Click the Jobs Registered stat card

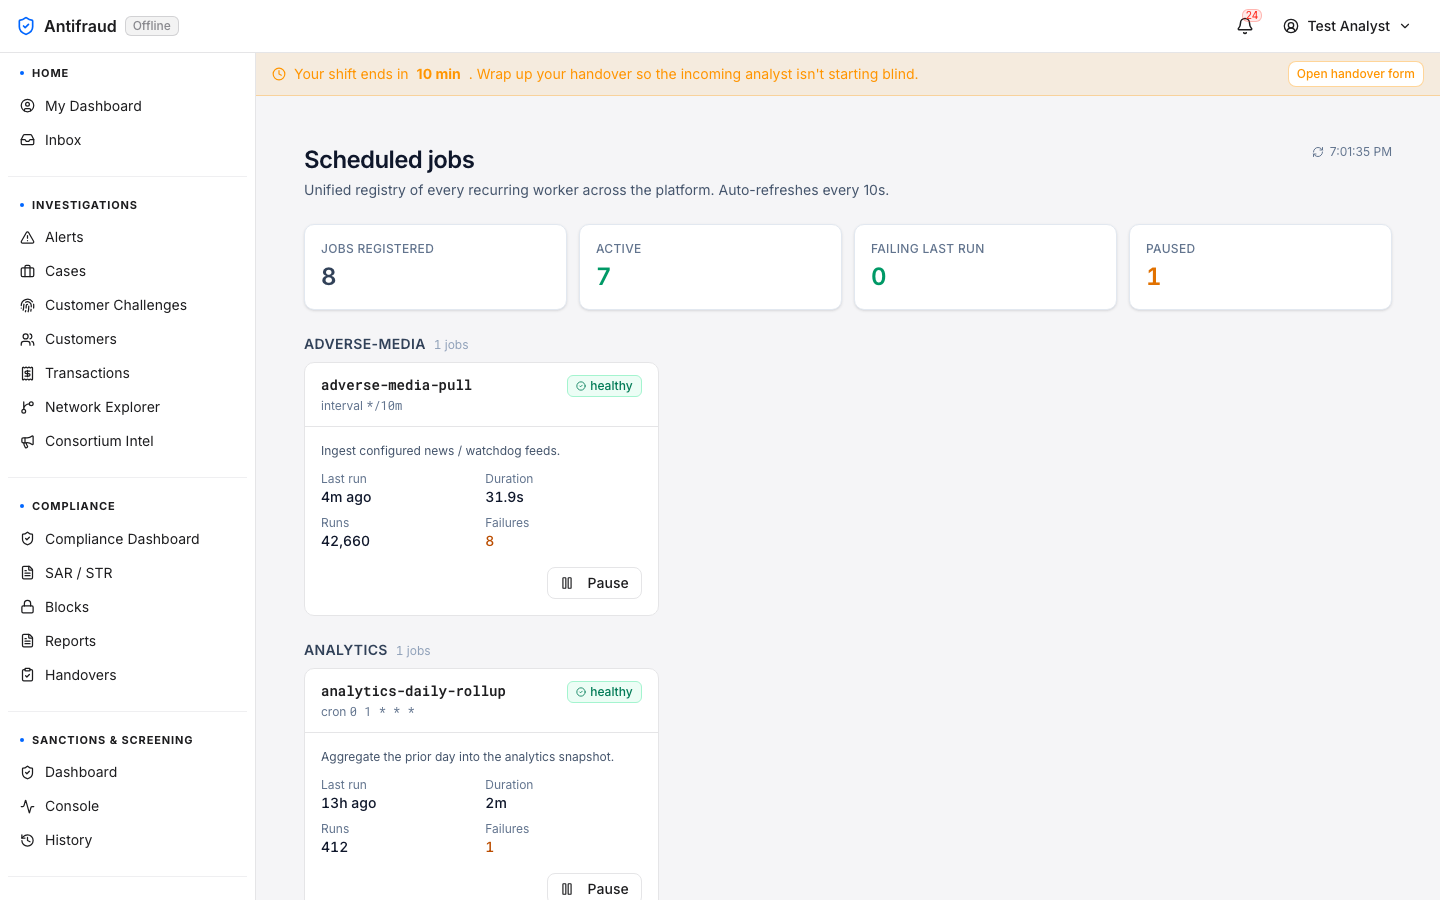(435, 267)
